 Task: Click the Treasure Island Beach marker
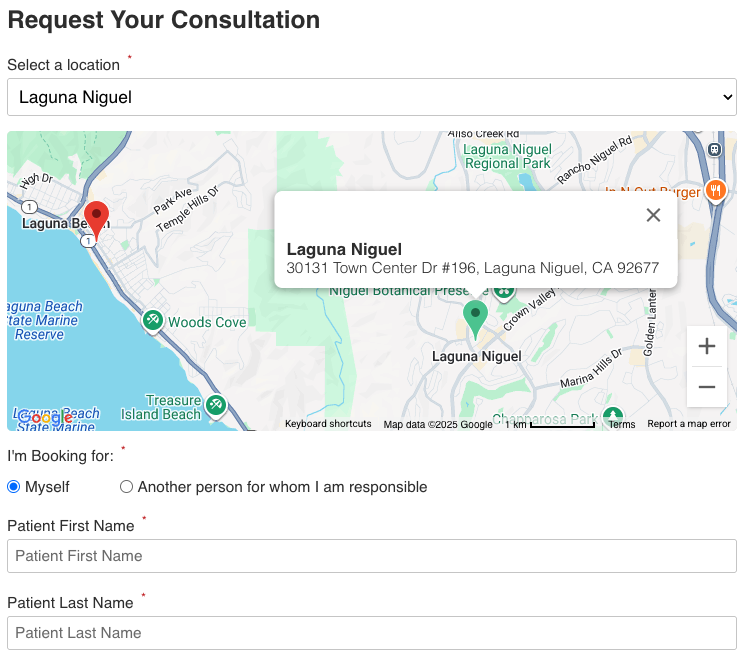click(x=216, y=406)
